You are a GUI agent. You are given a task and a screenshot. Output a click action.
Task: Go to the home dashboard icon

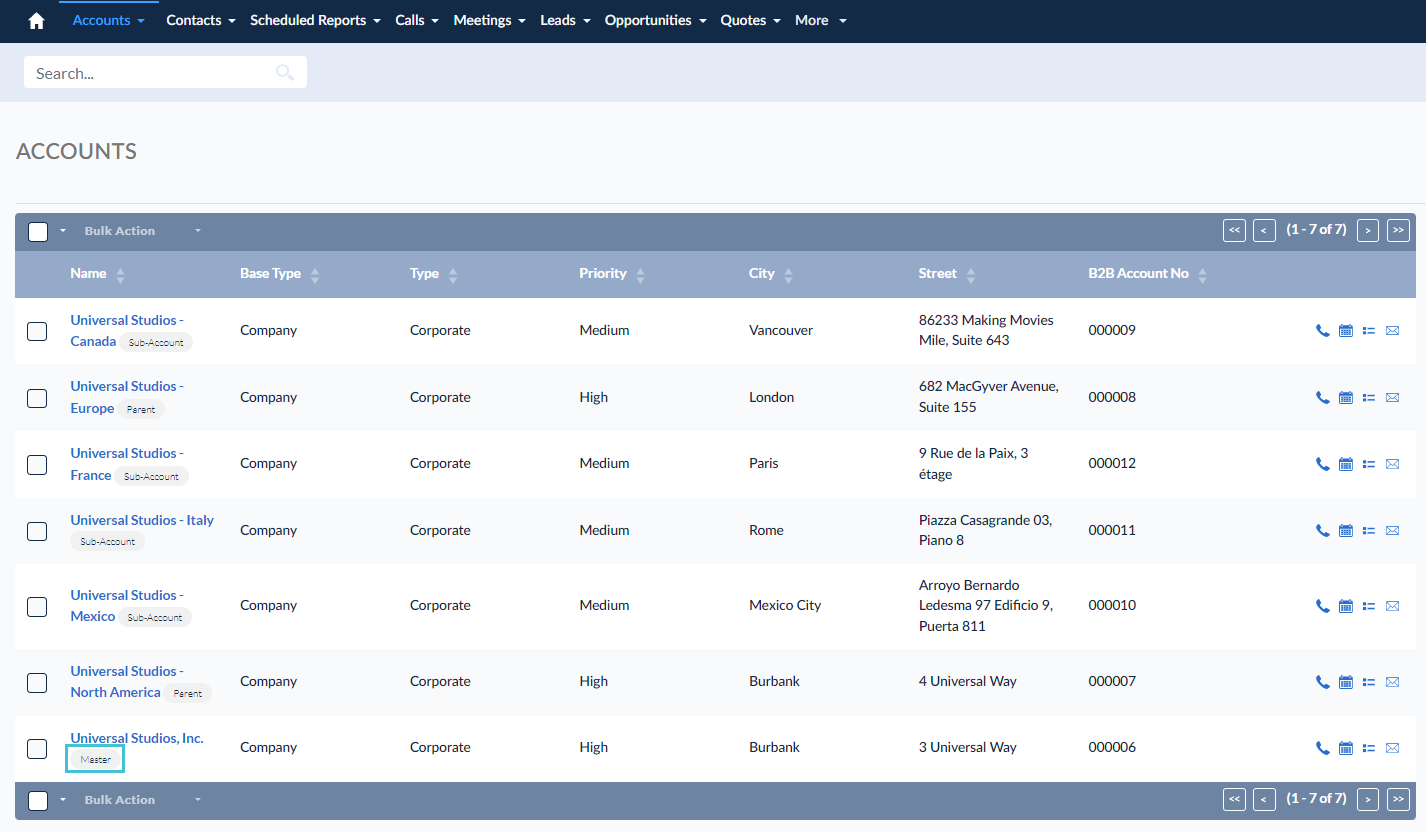tap(37, 21)
